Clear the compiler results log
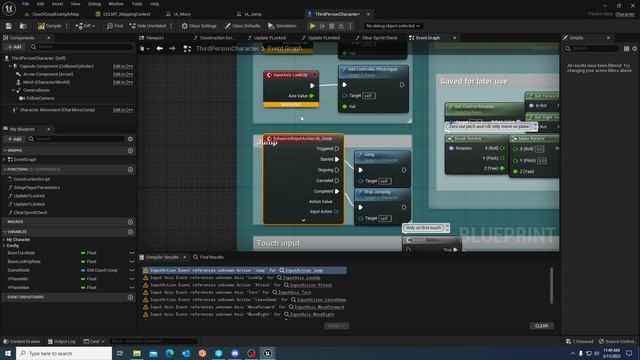The width and height of the screenshot is (640, 360). tap(542, 326)
